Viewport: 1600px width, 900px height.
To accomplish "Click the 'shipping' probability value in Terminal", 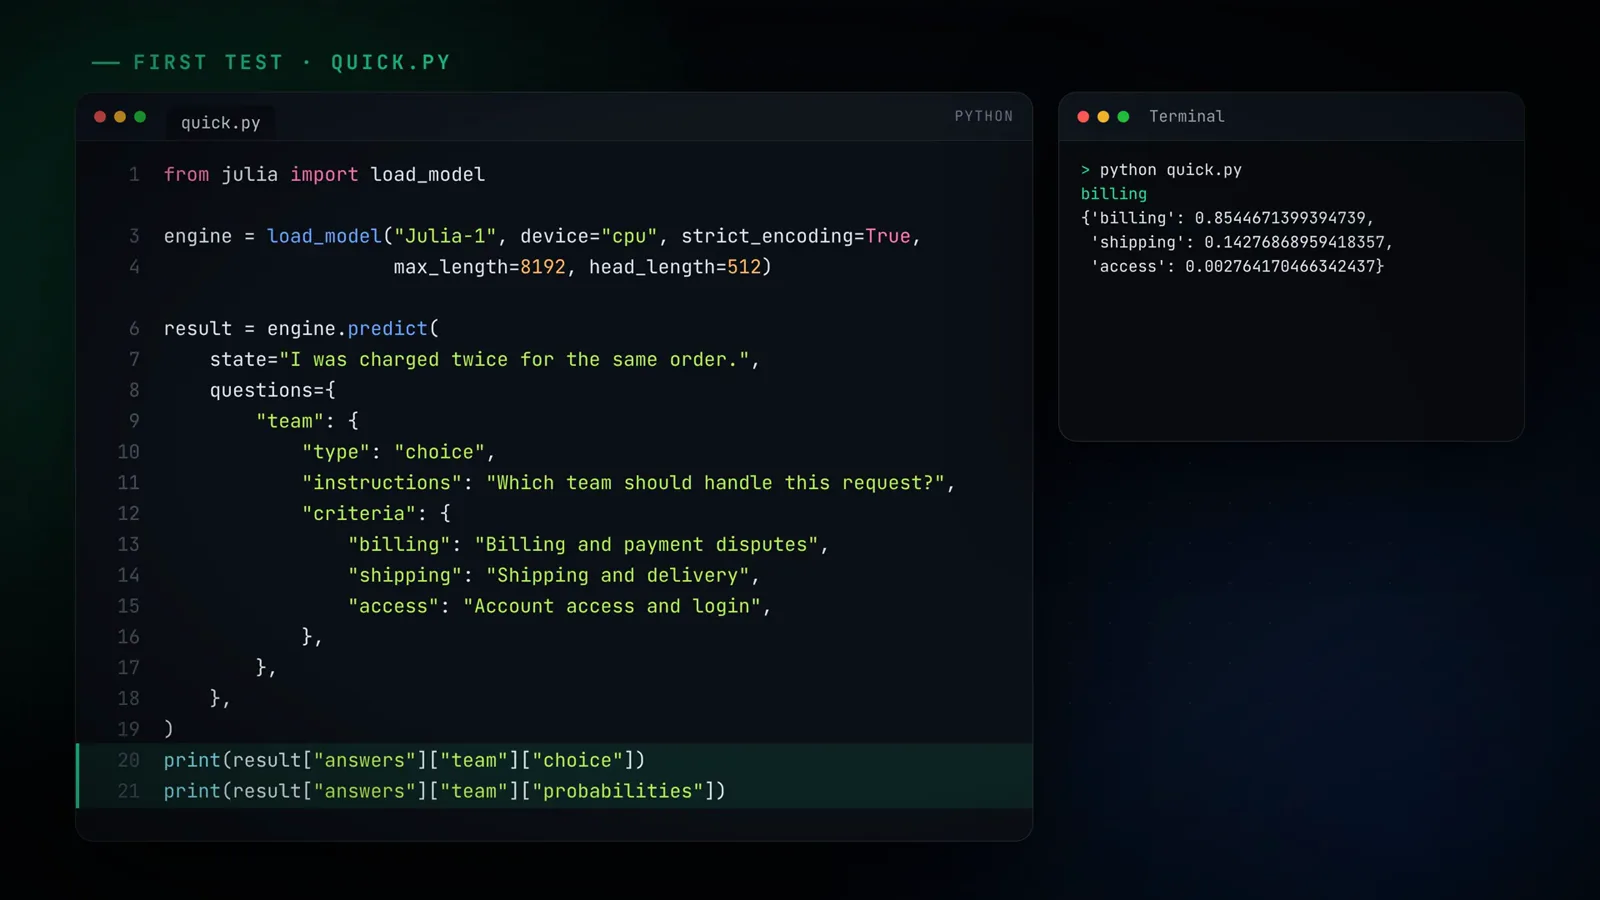I will 1294,242.
